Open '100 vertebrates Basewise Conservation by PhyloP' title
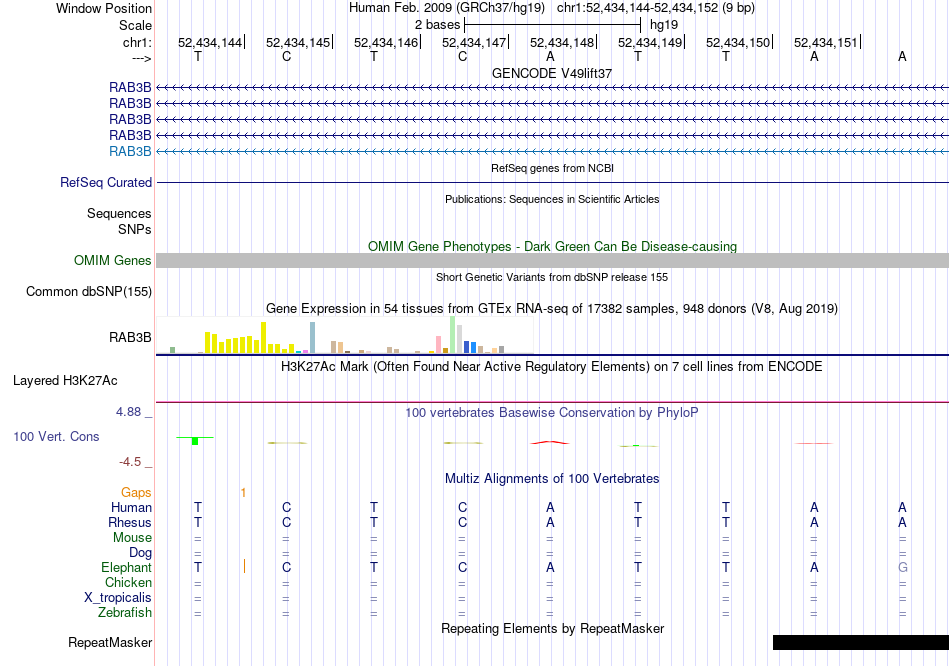The image size is (950, 666). [552, 413]
